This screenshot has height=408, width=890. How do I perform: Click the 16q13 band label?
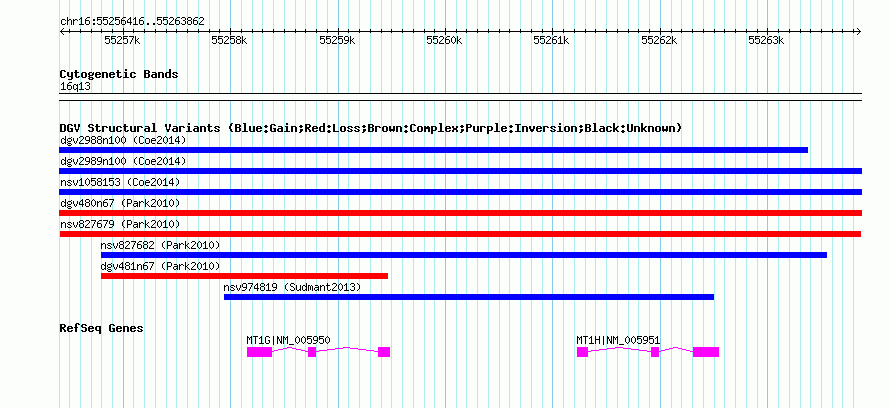75,87
